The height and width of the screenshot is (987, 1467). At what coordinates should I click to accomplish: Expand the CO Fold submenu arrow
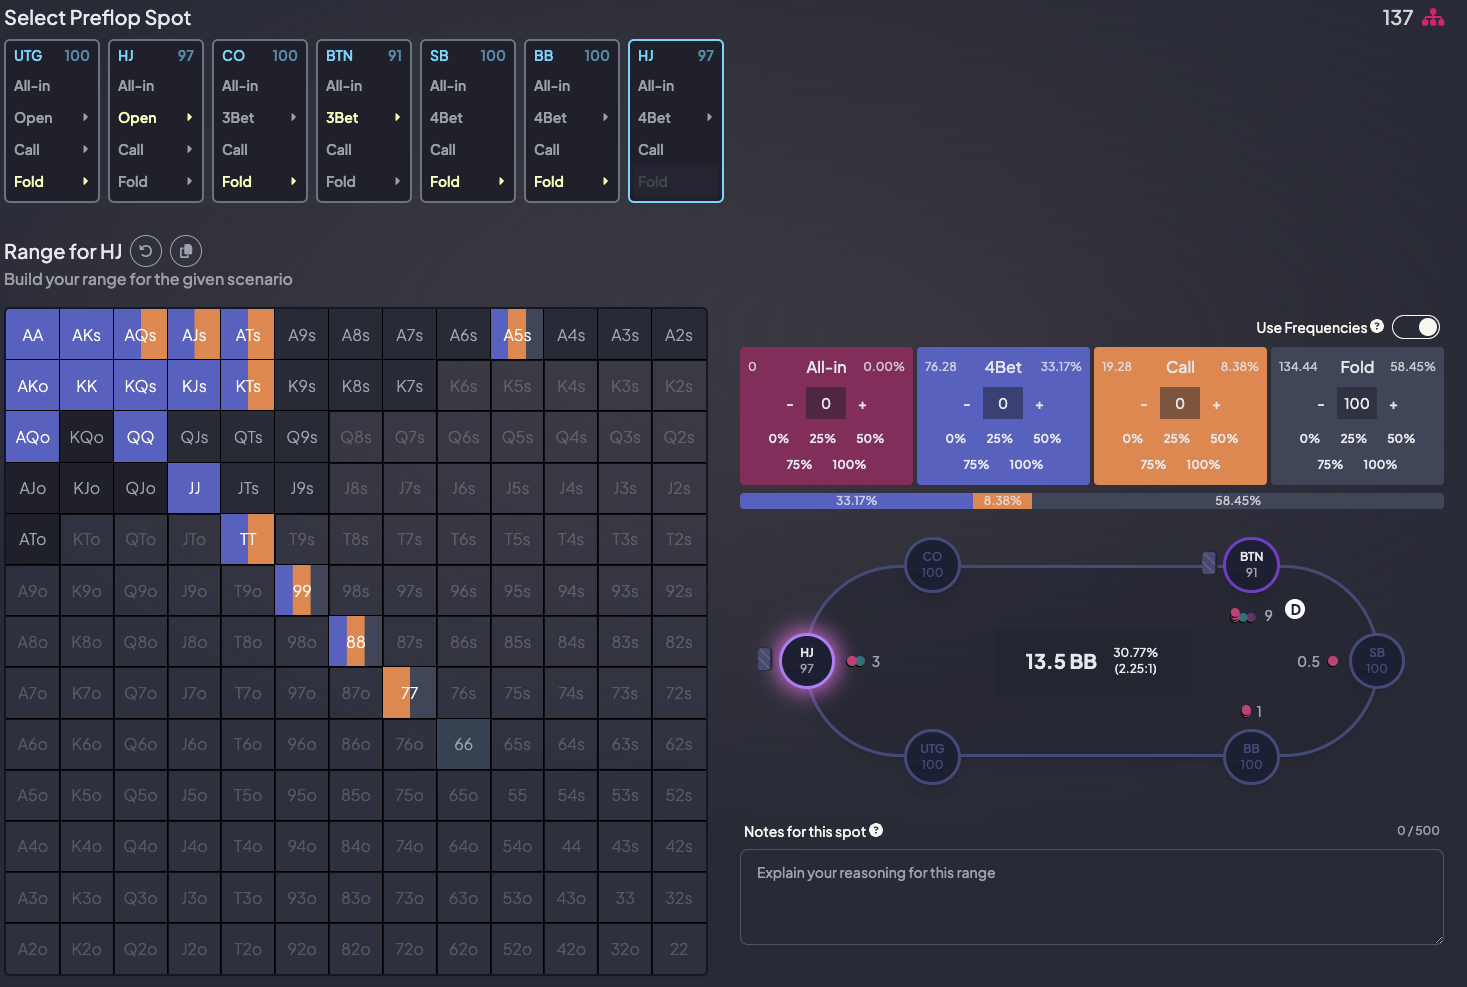point(293,181)
